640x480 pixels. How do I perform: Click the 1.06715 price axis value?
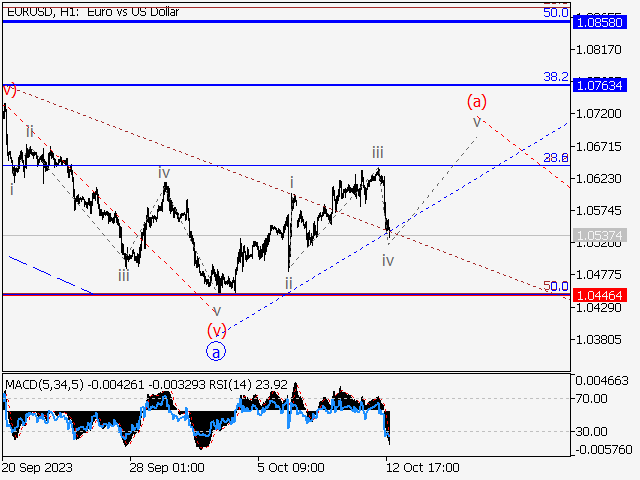click(598, 146)
